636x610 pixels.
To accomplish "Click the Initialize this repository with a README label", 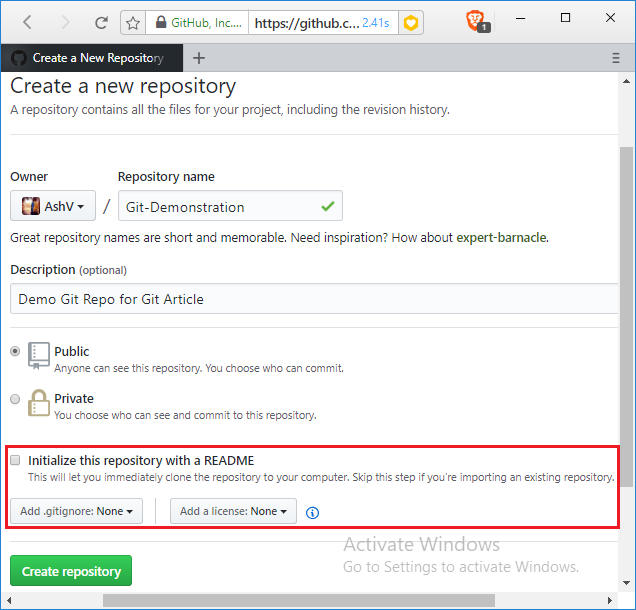I will click(x=141, y=460).
